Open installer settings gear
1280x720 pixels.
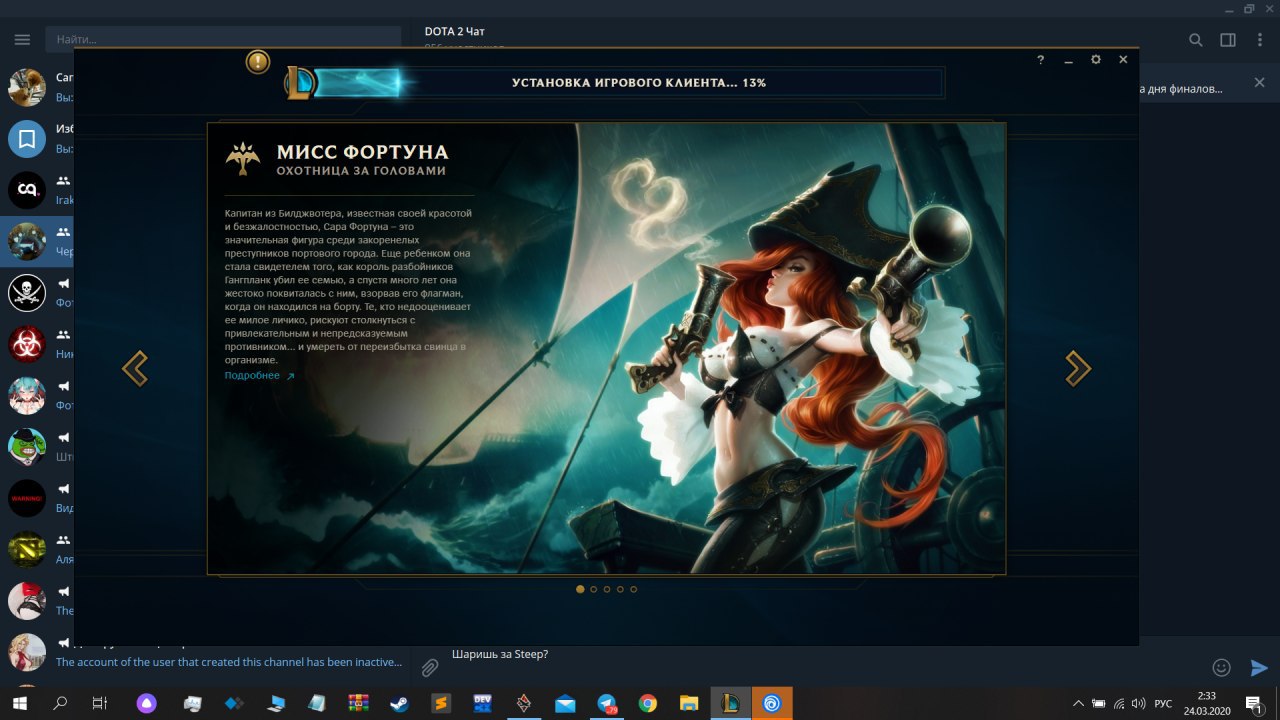[1096, 60]
